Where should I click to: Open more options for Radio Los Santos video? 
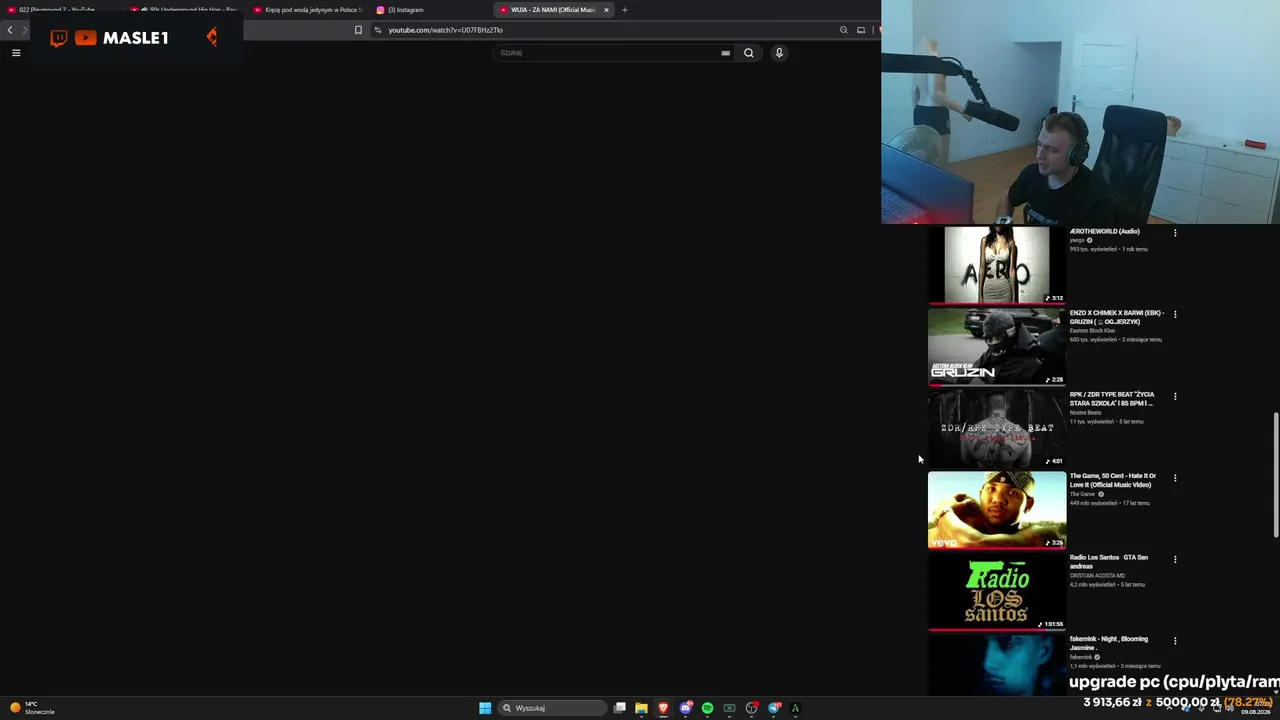pos(1175,559)
